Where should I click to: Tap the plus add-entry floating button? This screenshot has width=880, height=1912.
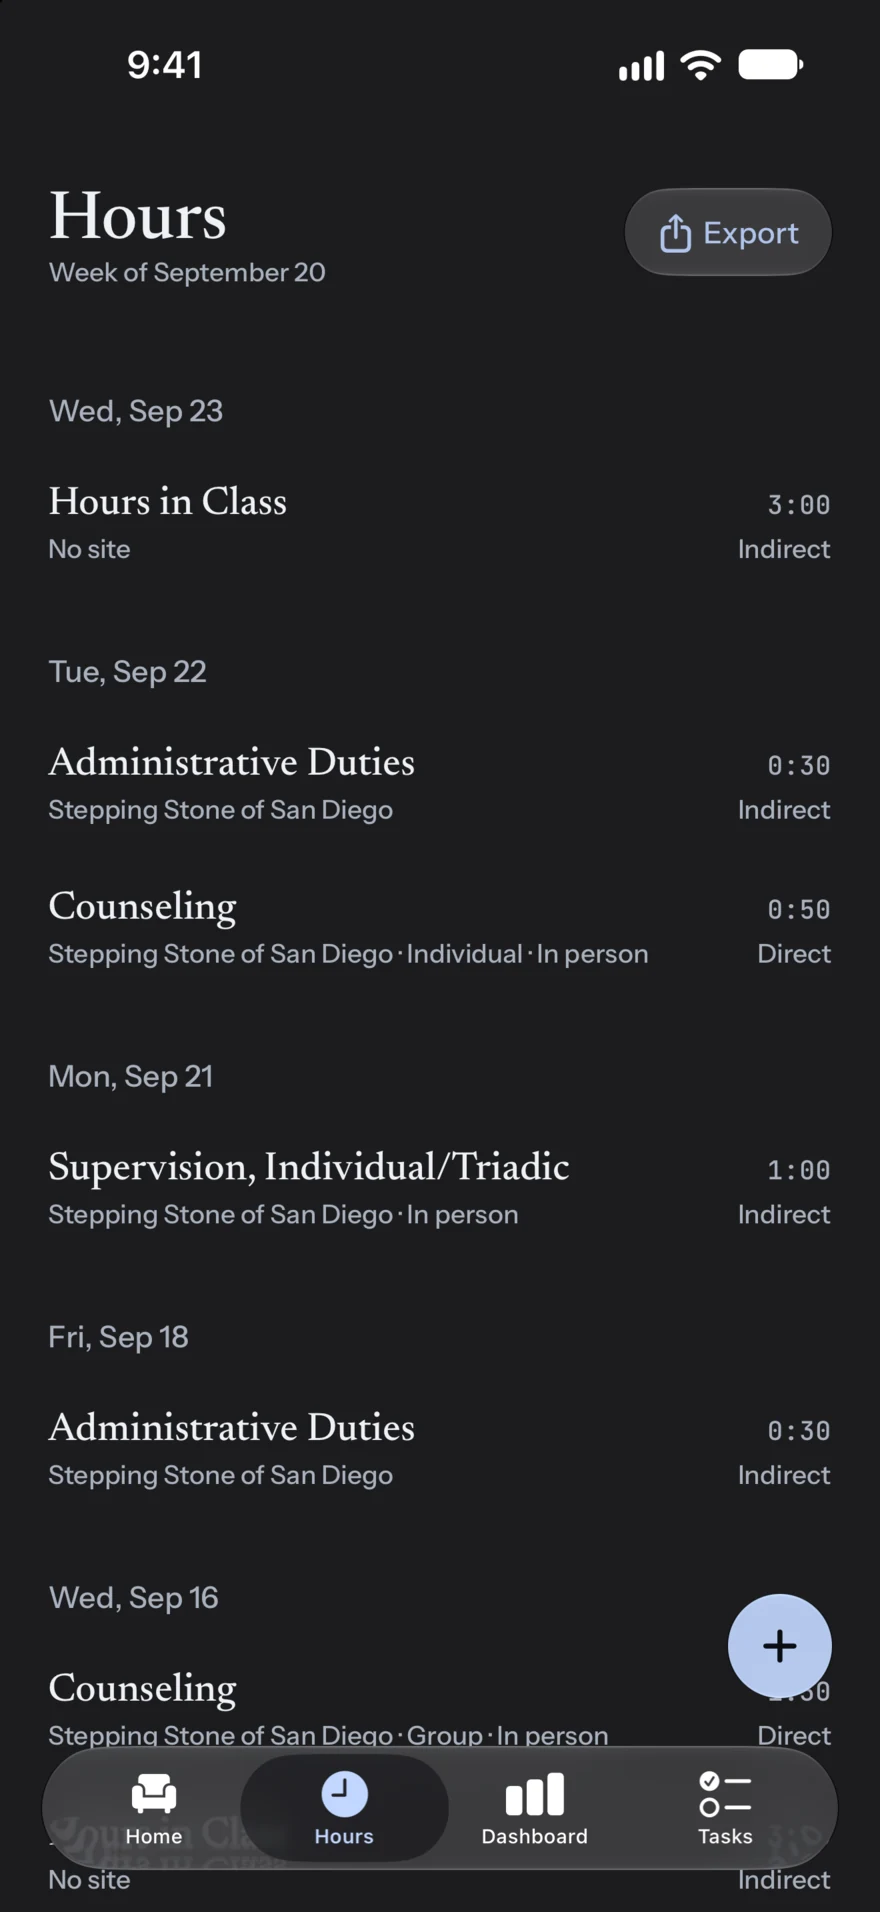pyautogui.click(x=780, y=1646)
